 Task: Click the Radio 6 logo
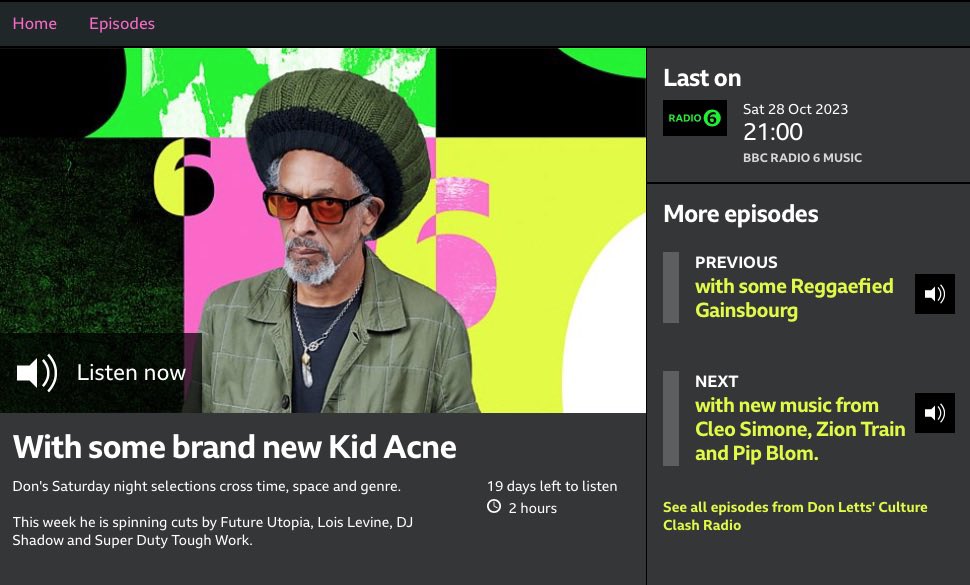coord(695,118)
